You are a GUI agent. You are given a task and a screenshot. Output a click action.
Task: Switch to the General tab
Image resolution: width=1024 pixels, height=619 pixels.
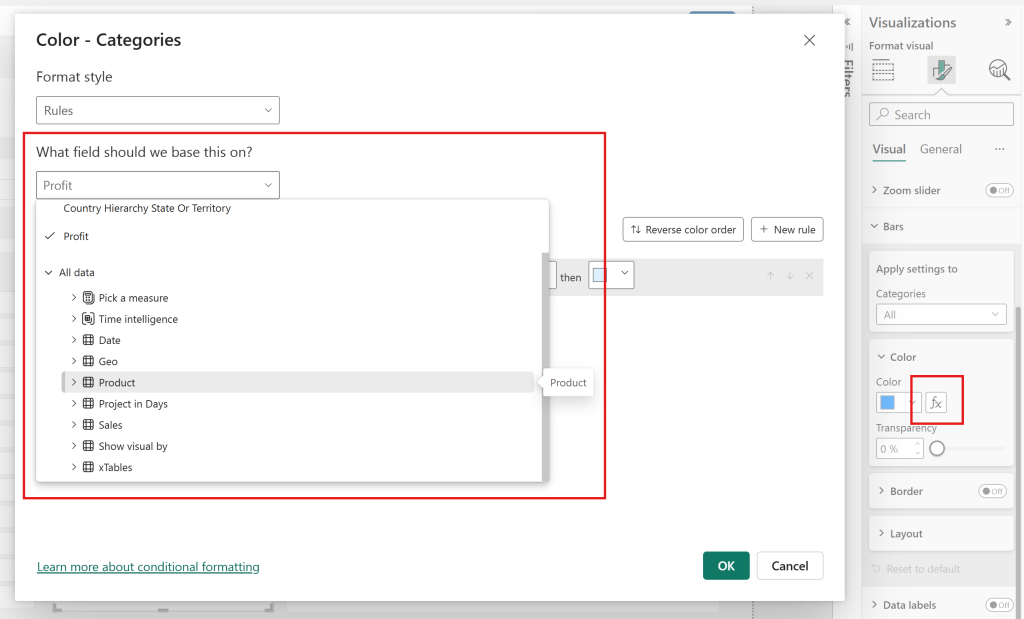940,149
